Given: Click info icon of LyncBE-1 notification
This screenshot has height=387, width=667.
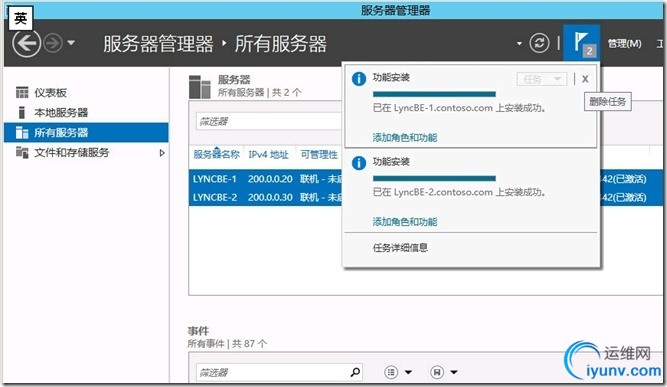Looking at the screenshot, I should [x=359, y=79].
